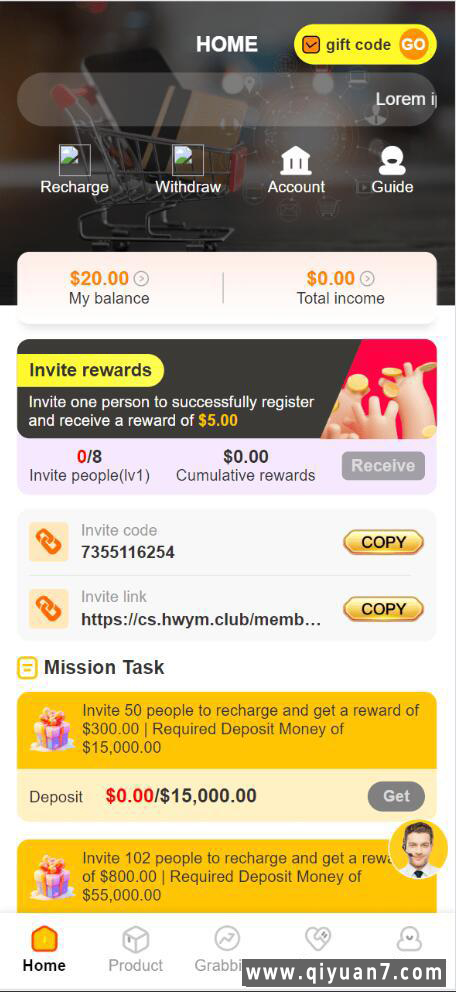
Task: Click the Mission Task header icon
Action: (x=27, y=668)
